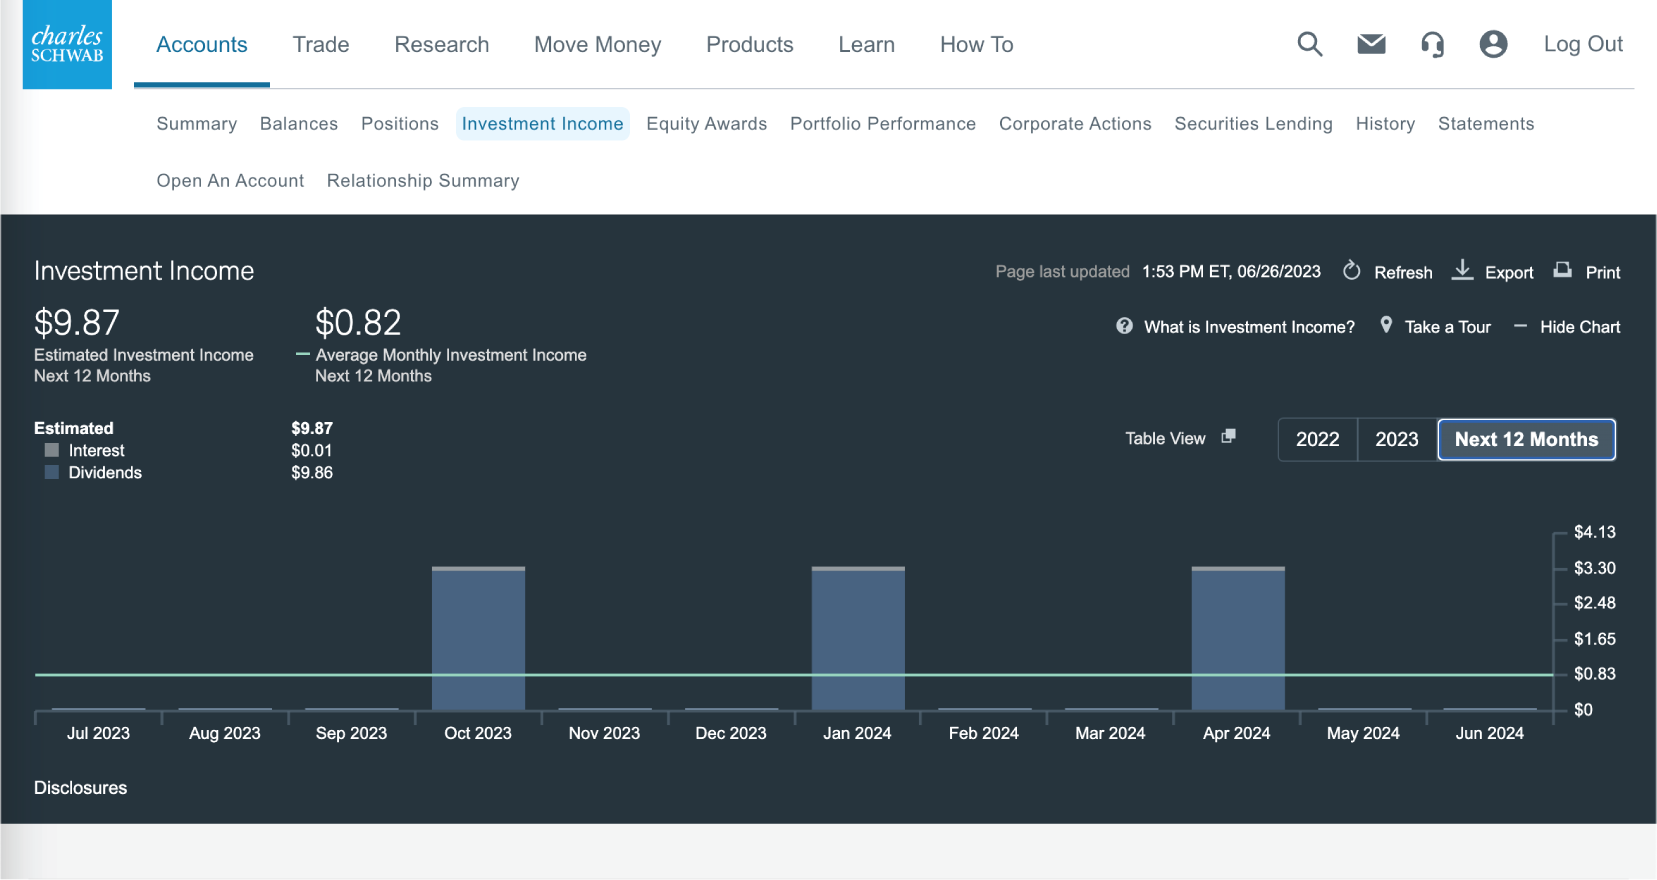This screenshot has width=1657, height=880.
Task: Open the Disclosures section
Action: pyautogui.click(x=81, y=788)
